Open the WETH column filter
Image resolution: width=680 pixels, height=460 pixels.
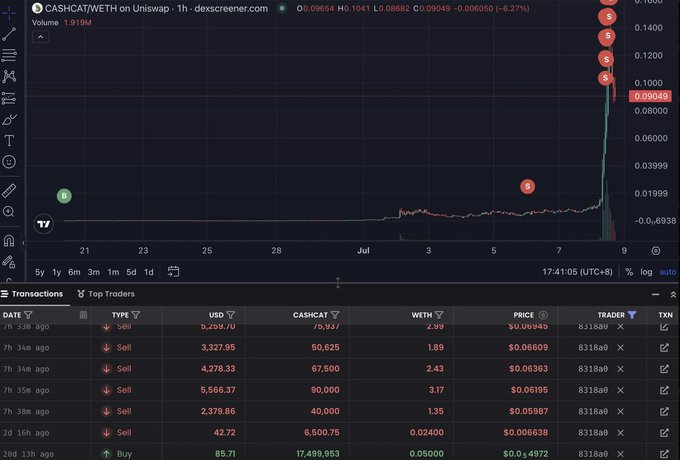(x=439, y=315)
